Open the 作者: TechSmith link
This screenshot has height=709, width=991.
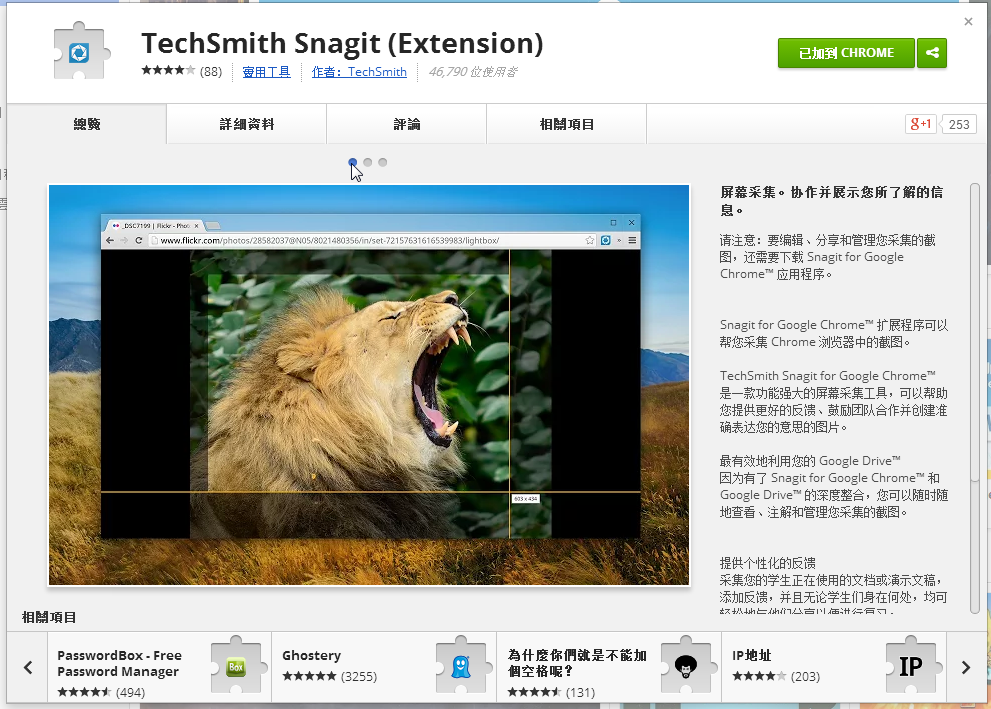click(x=359, y=72)
